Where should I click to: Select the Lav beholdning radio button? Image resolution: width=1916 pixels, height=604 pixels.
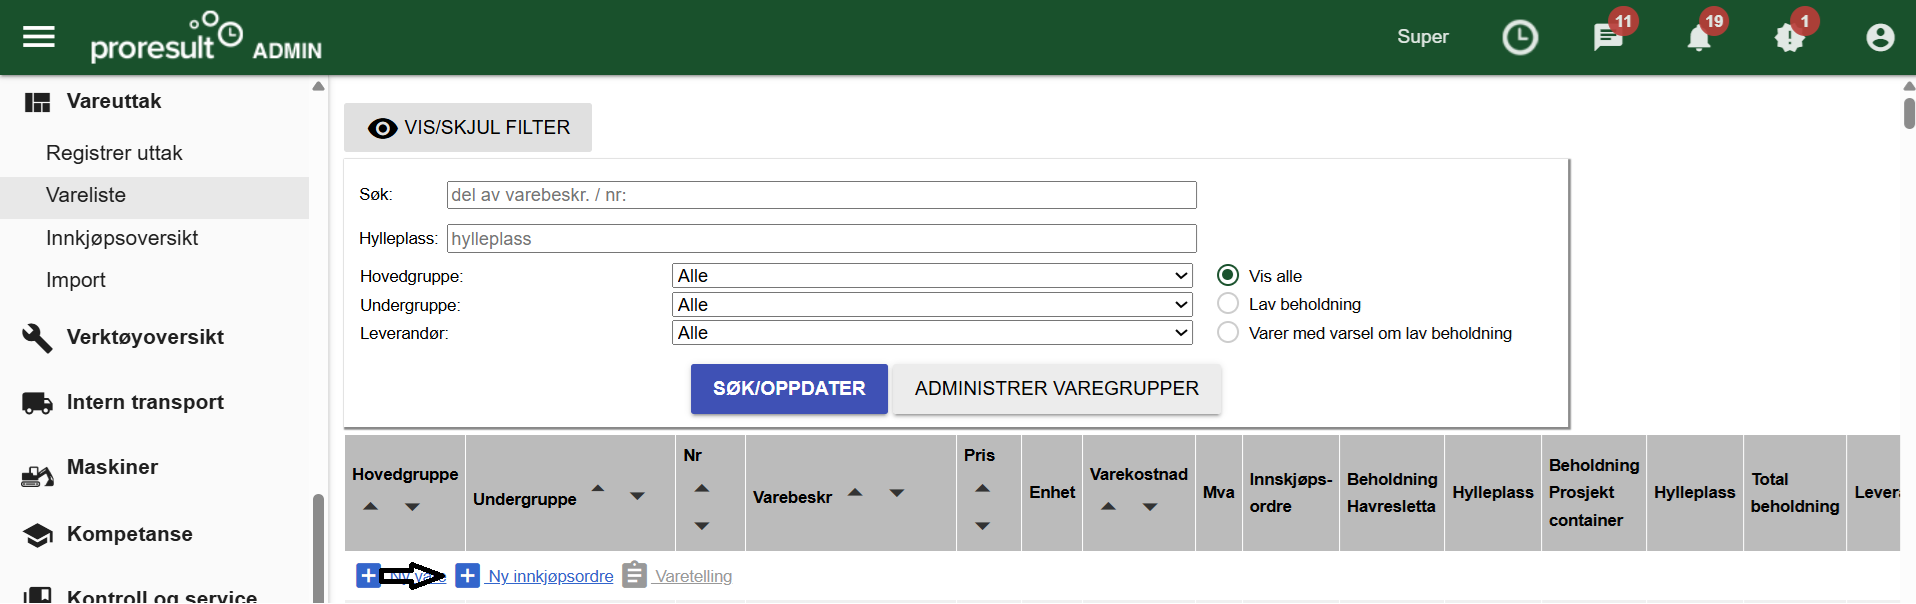[1228, 303]
